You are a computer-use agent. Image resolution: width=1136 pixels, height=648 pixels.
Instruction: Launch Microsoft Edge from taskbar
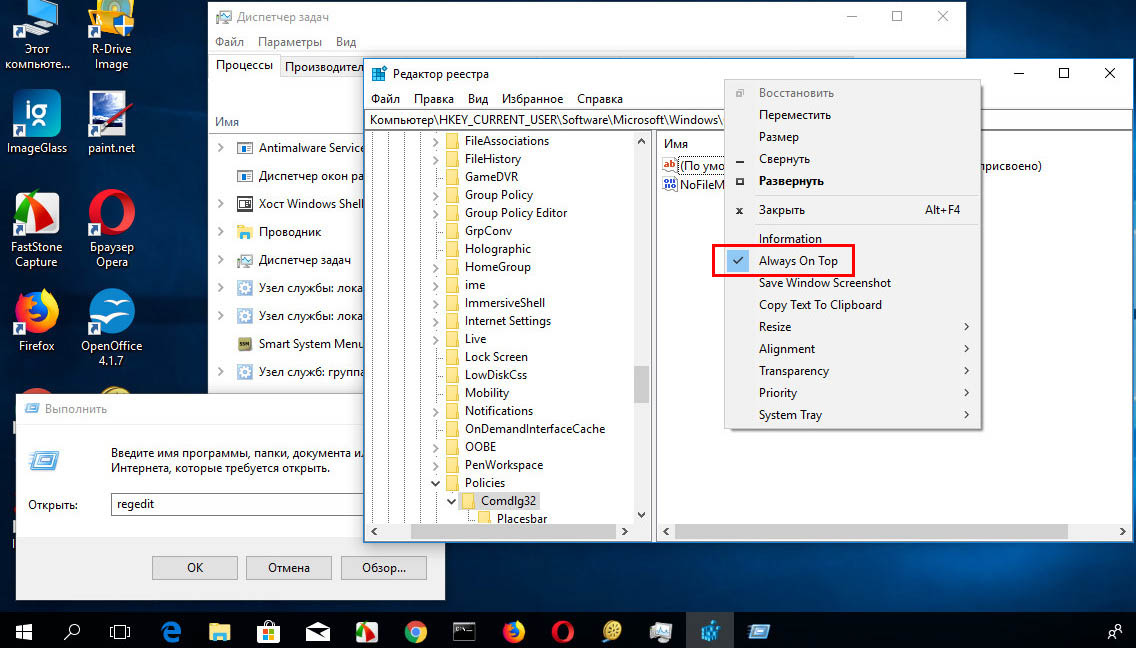tap(170, 631)
